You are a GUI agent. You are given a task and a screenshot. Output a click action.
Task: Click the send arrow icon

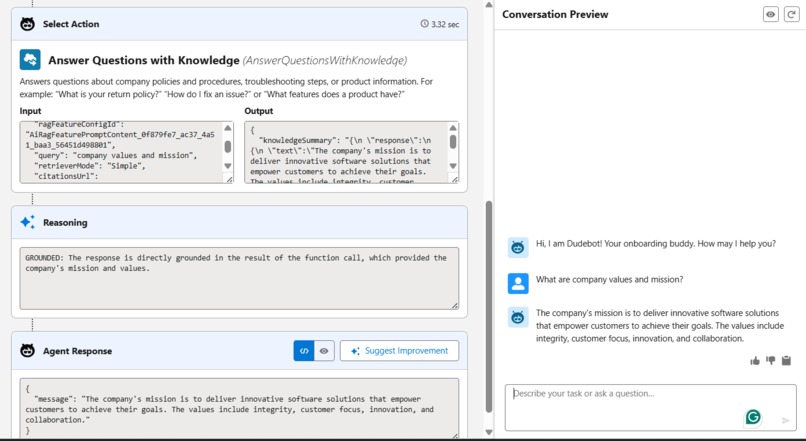tap(785, 420)
